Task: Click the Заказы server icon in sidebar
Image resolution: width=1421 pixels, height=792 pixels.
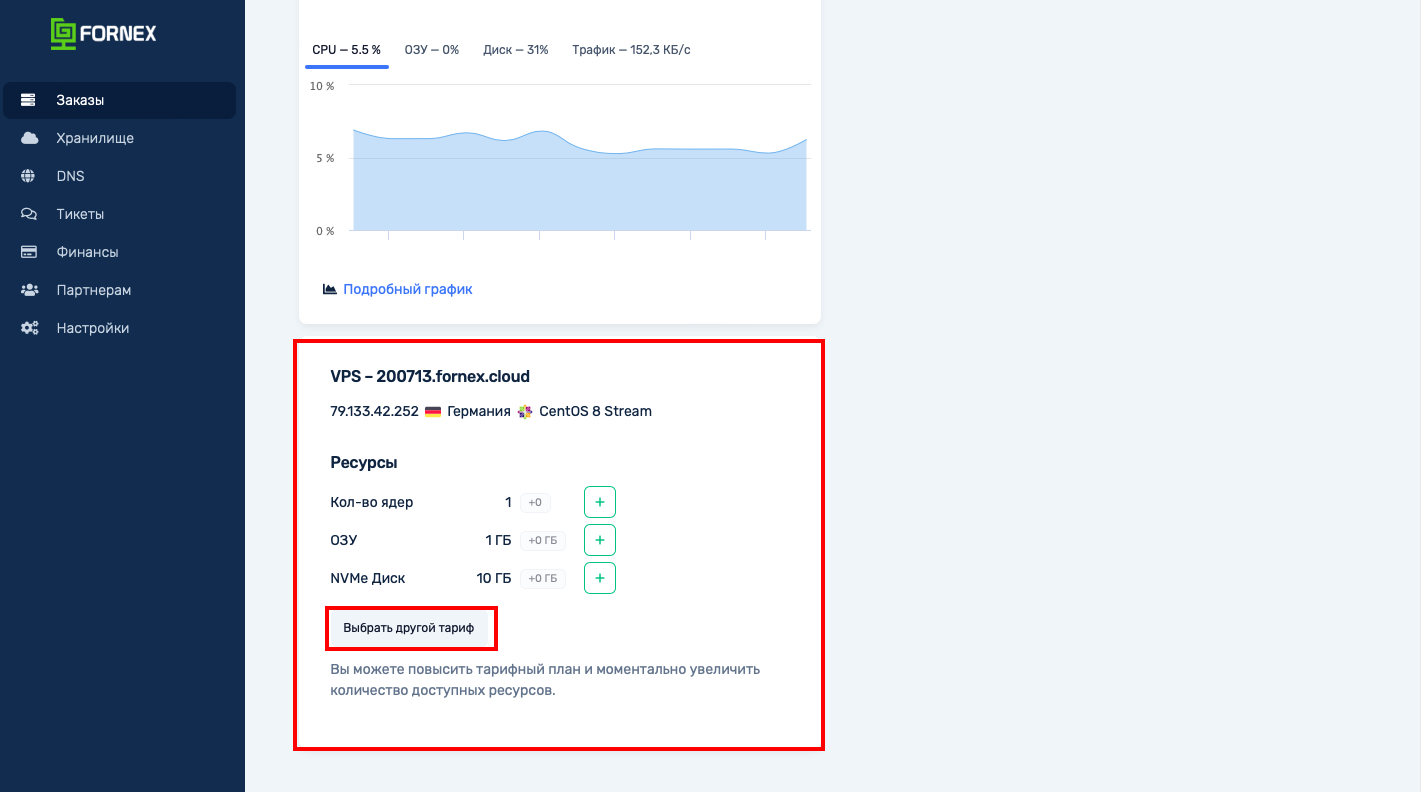Action: 28,100
